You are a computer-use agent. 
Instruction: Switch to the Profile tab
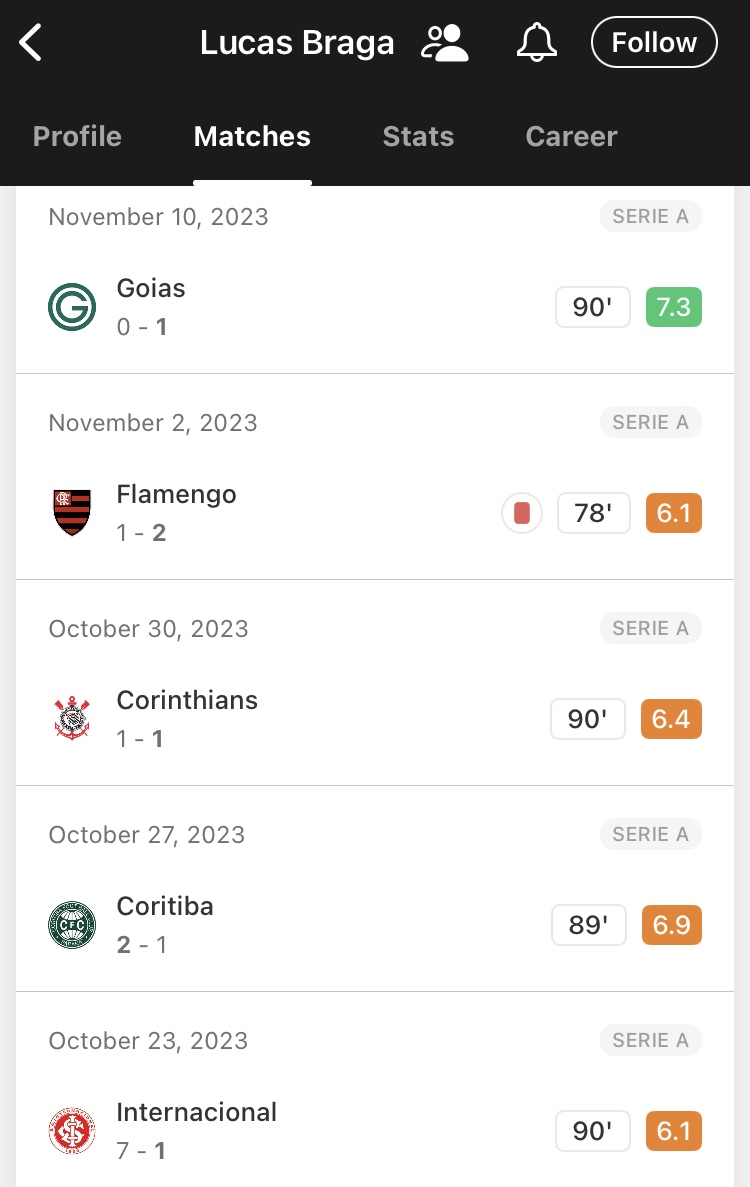[x=77, y=136]
